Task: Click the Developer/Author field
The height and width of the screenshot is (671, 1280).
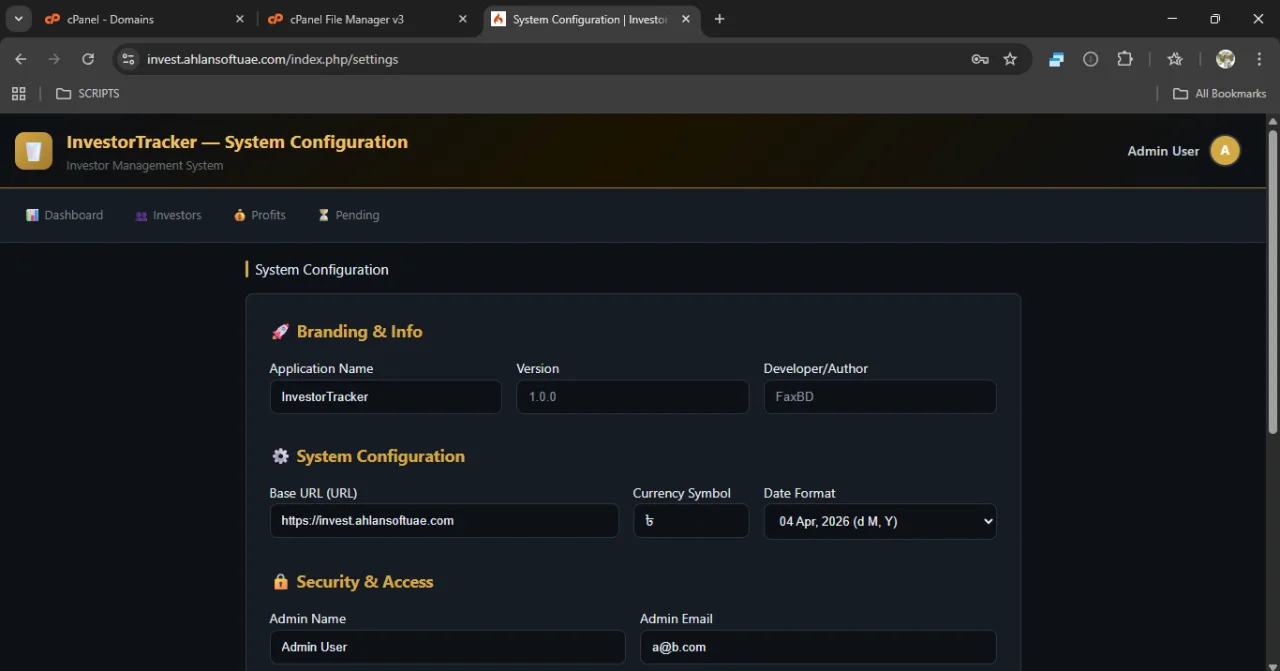Action: [880, 397]
